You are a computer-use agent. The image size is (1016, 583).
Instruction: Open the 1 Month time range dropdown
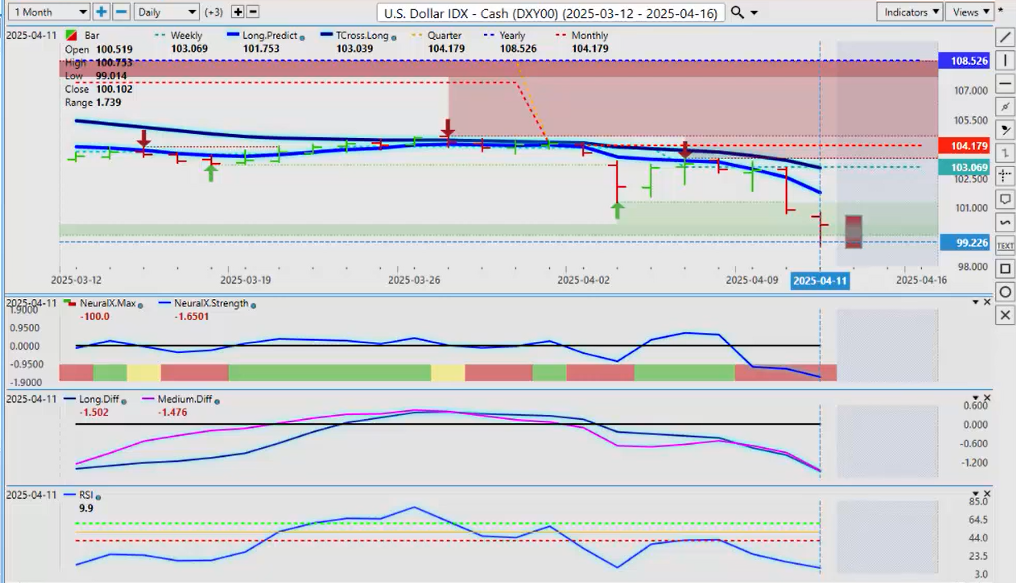coord(46,12)
